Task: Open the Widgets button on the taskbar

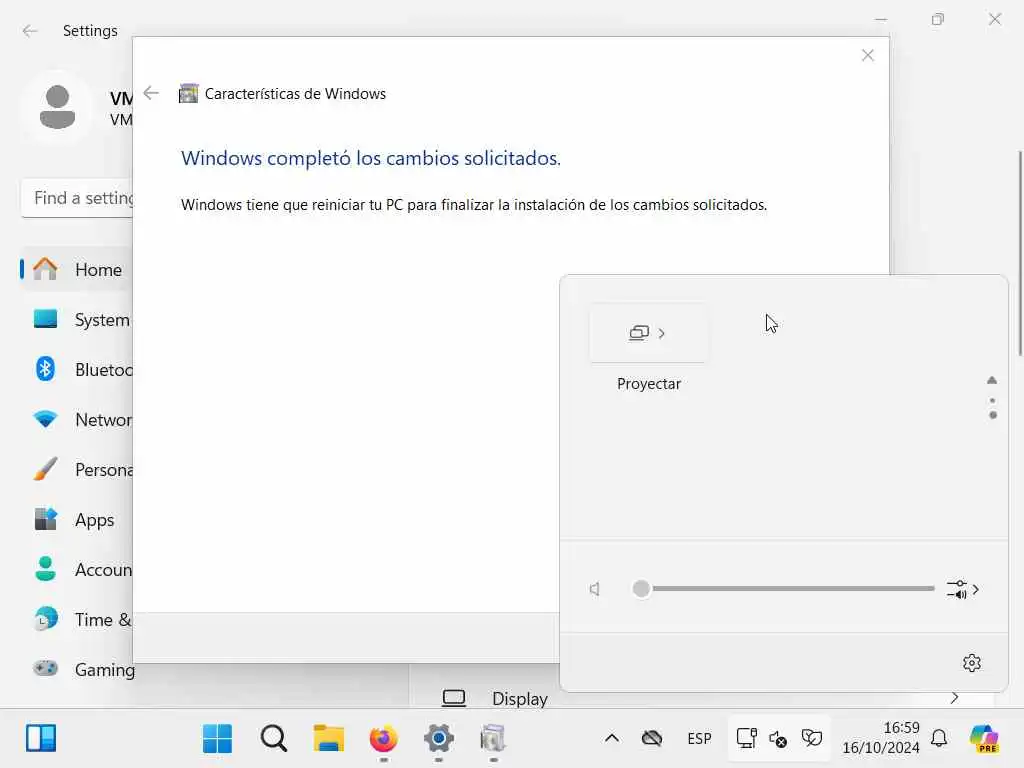Action: [40, 739]
